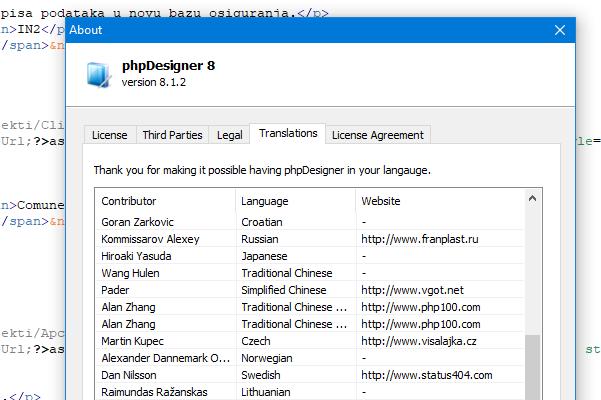601x400 pixels.
Task: Click the scroll up arrow in the translations list
Action: click(x=532, y=198)
